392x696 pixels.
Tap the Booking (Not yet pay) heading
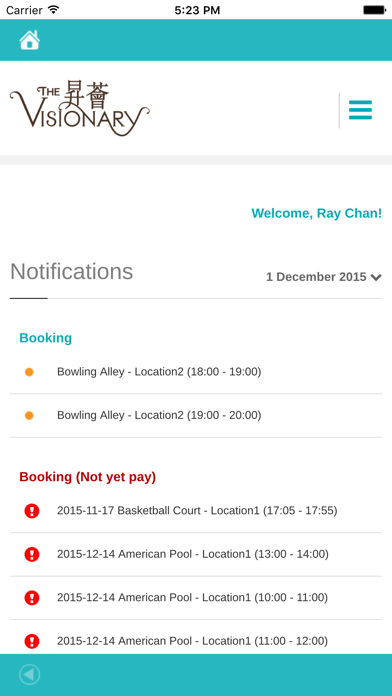tap(87, 477)
